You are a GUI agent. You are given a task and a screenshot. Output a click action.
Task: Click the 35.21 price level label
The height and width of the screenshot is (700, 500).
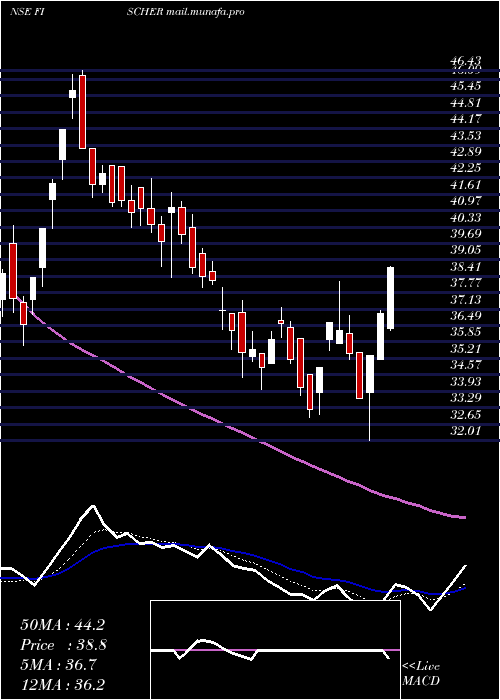coord(465,349)
